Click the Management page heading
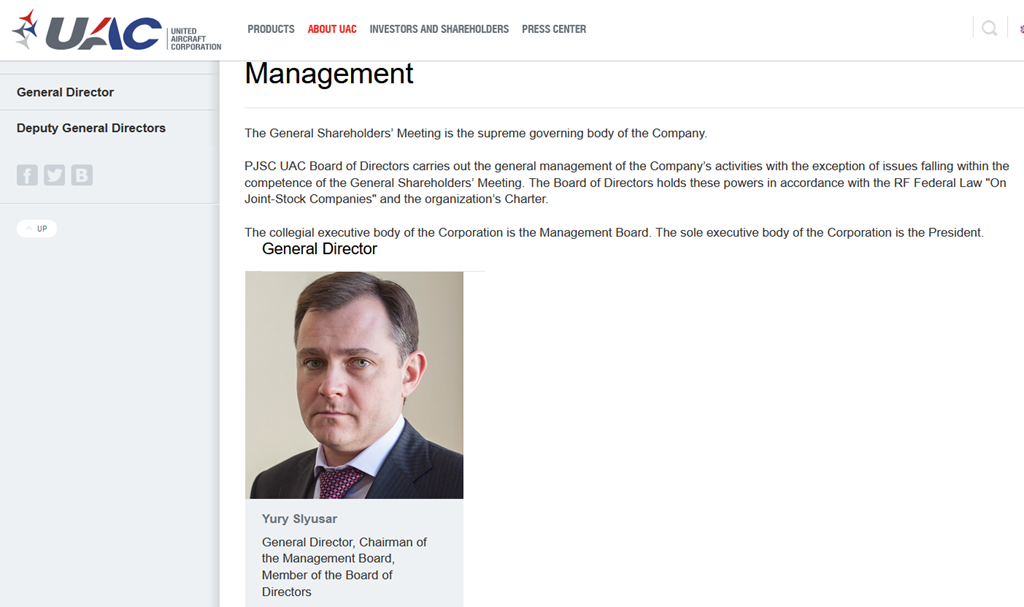The width and height of the screenshot is (1024, 607). coord(329,73)
